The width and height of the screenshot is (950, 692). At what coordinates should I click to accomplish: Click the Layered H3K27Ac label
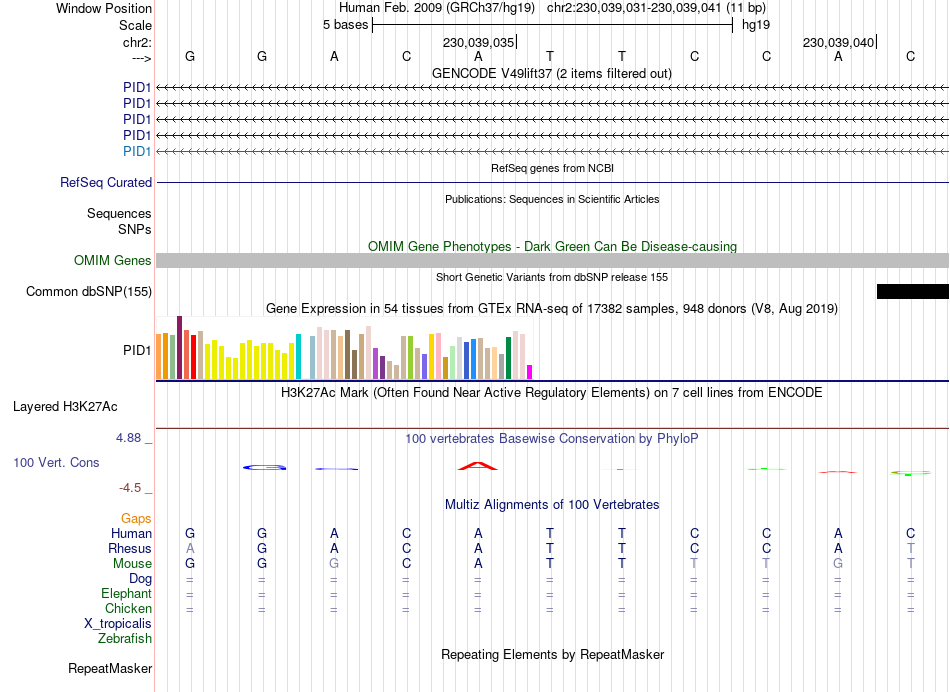click(x=65, y=407)
